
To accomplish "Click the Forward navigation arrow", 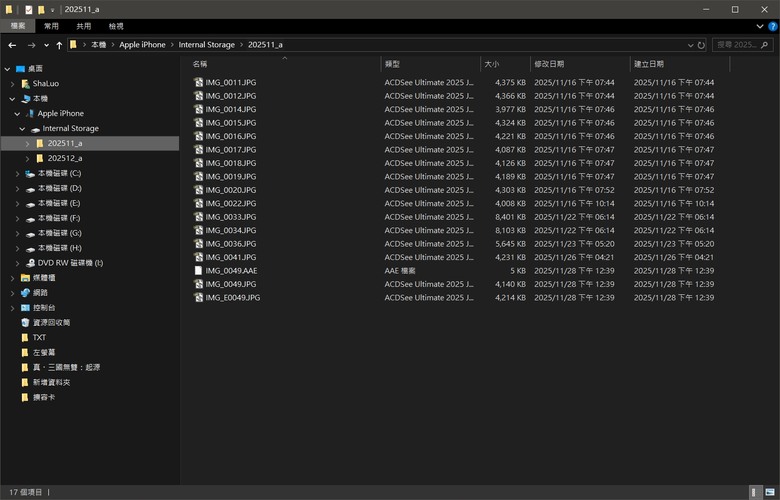I will [x=31, y=45].
